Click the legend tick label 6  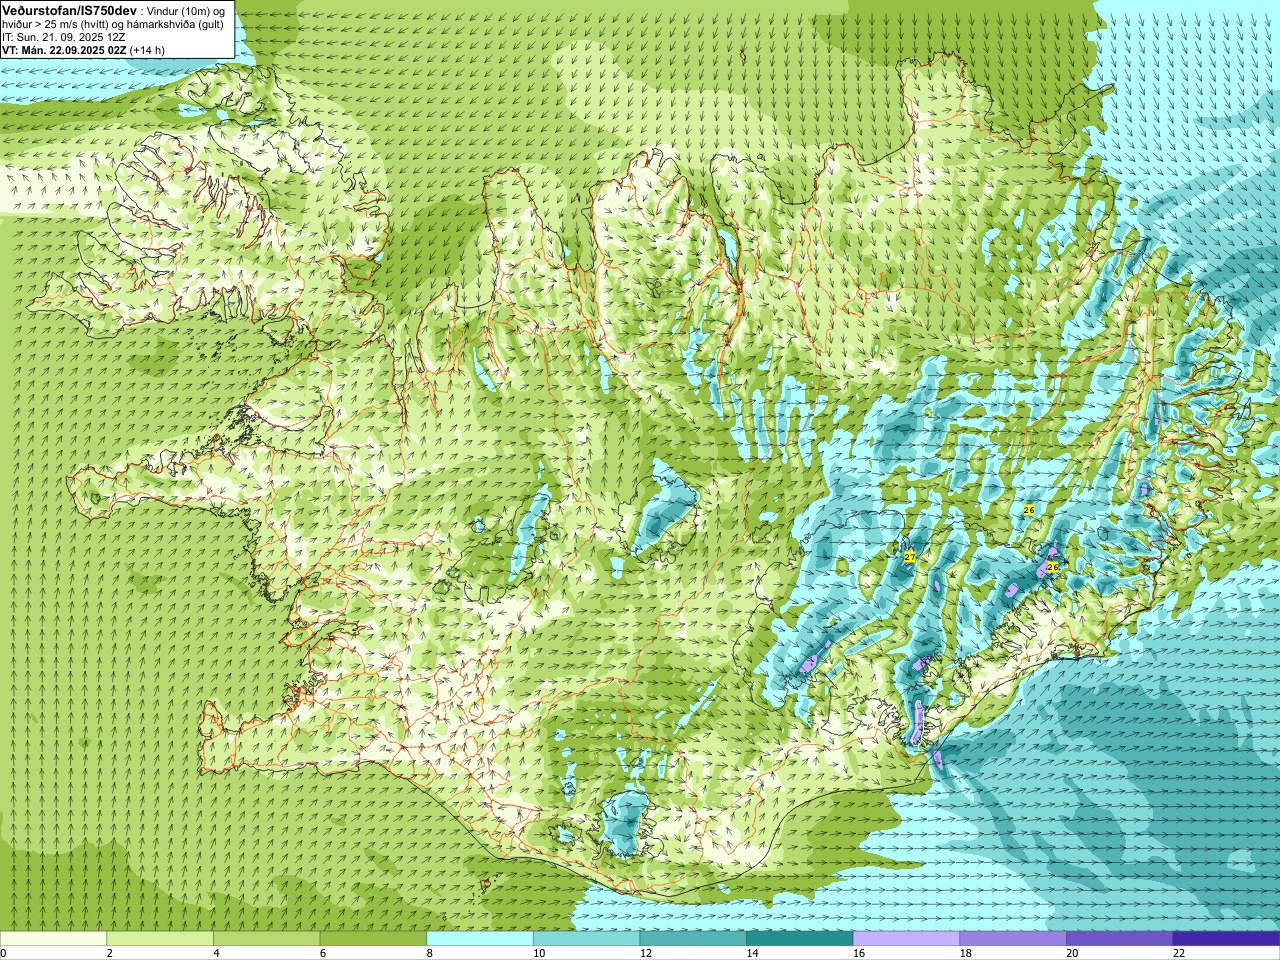click(323, 953)
